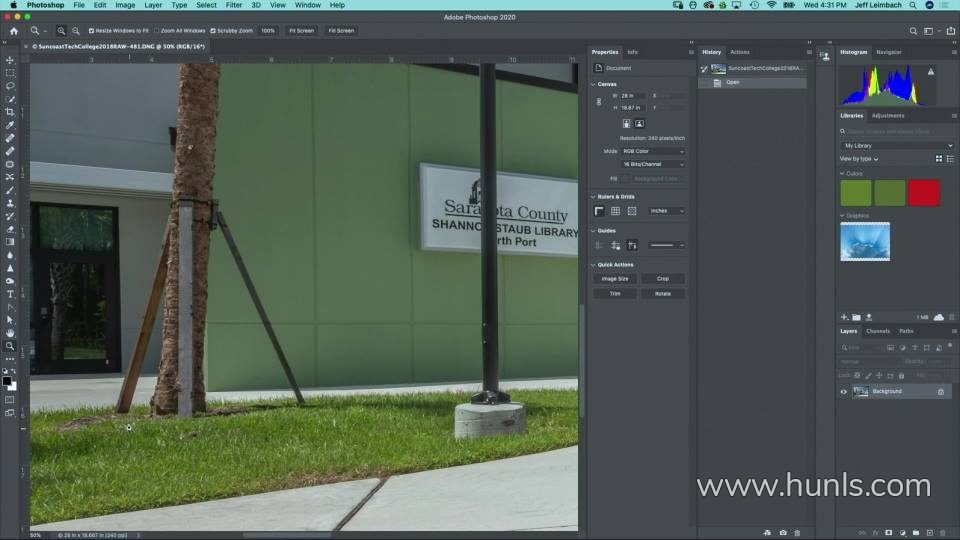The image size is (960, 540).
Task: Toggle Resize Windows to Fit checkbox
Action: tap(91, 31)
